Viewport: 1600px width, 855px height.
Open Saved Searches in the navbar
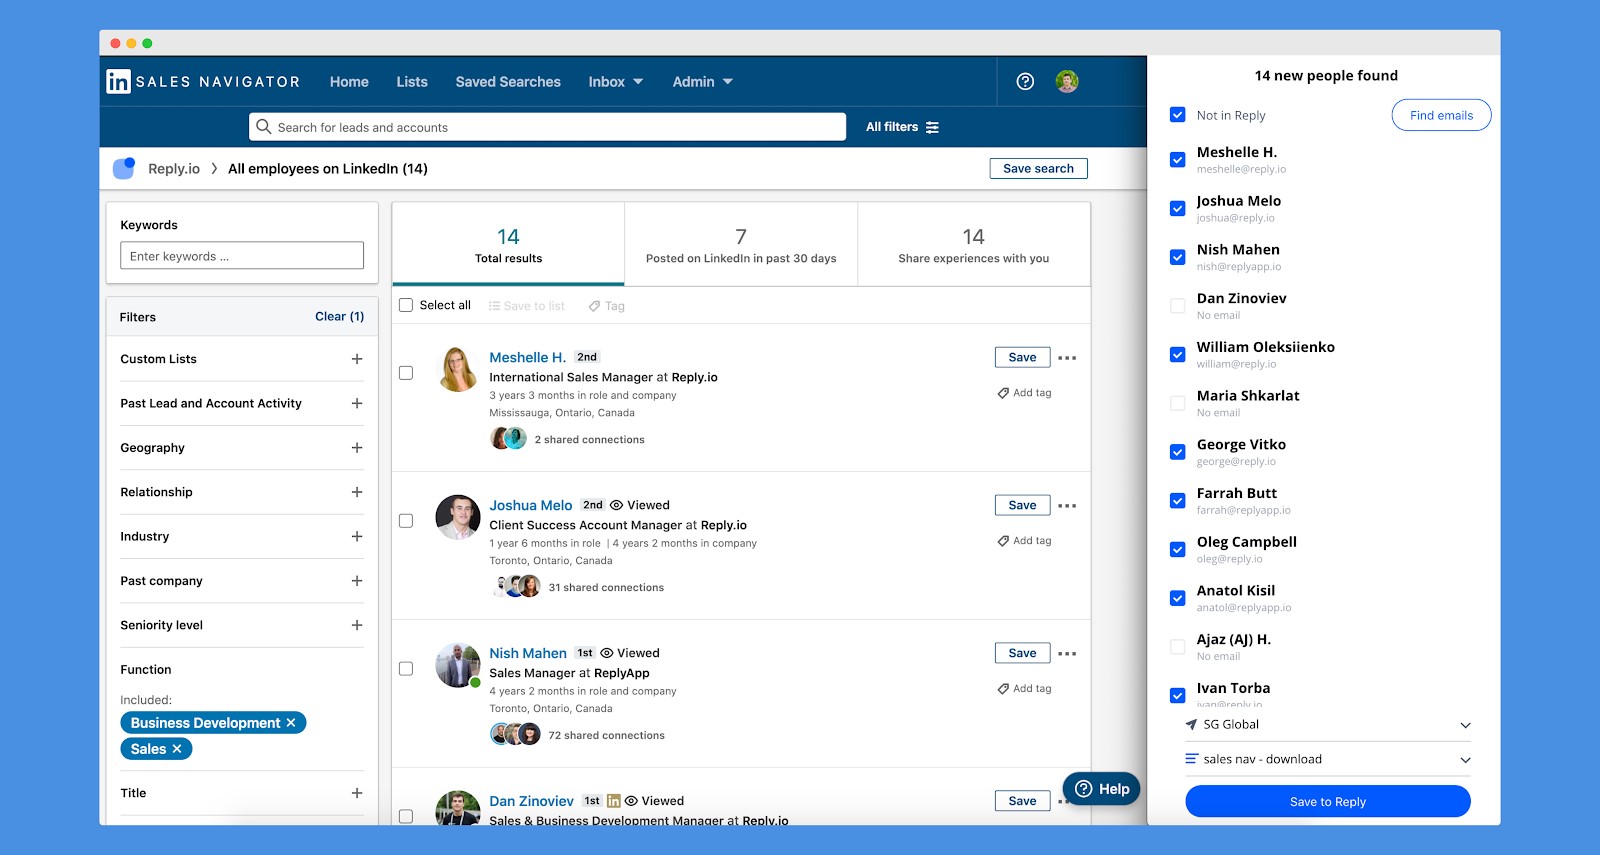point(508,82)
